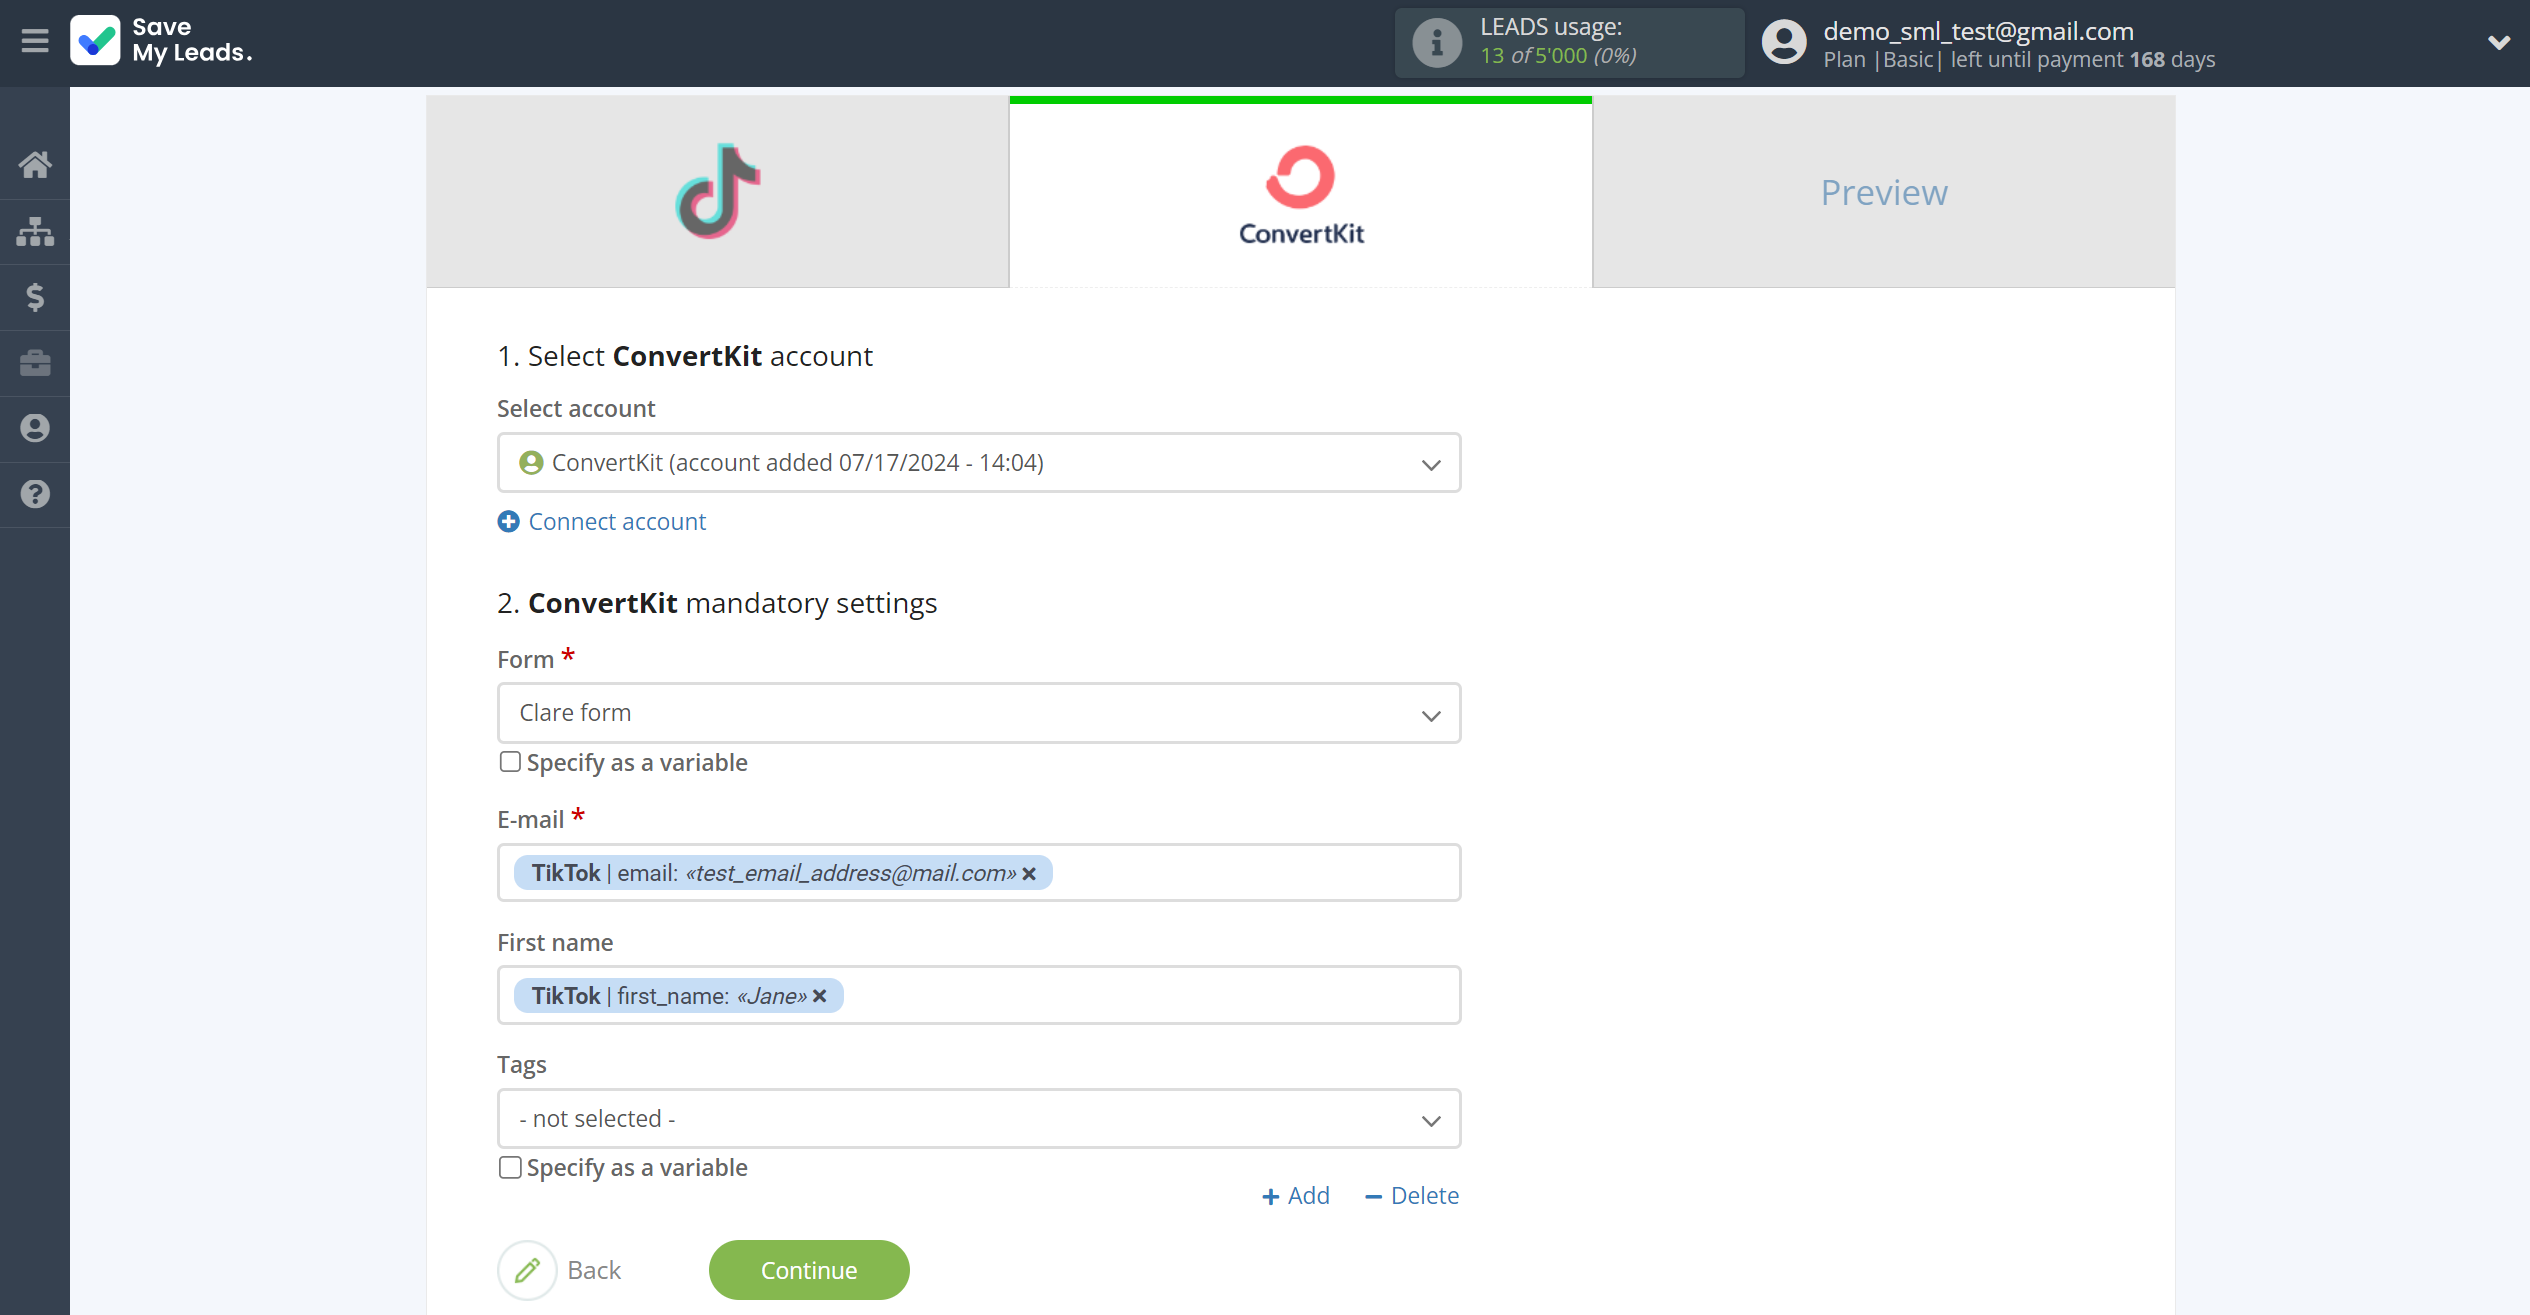Image resolution: width=2530 pixels, height=1315 pixels.
Task: Open the Tags dropdown
Action: tap(979, 1118)
